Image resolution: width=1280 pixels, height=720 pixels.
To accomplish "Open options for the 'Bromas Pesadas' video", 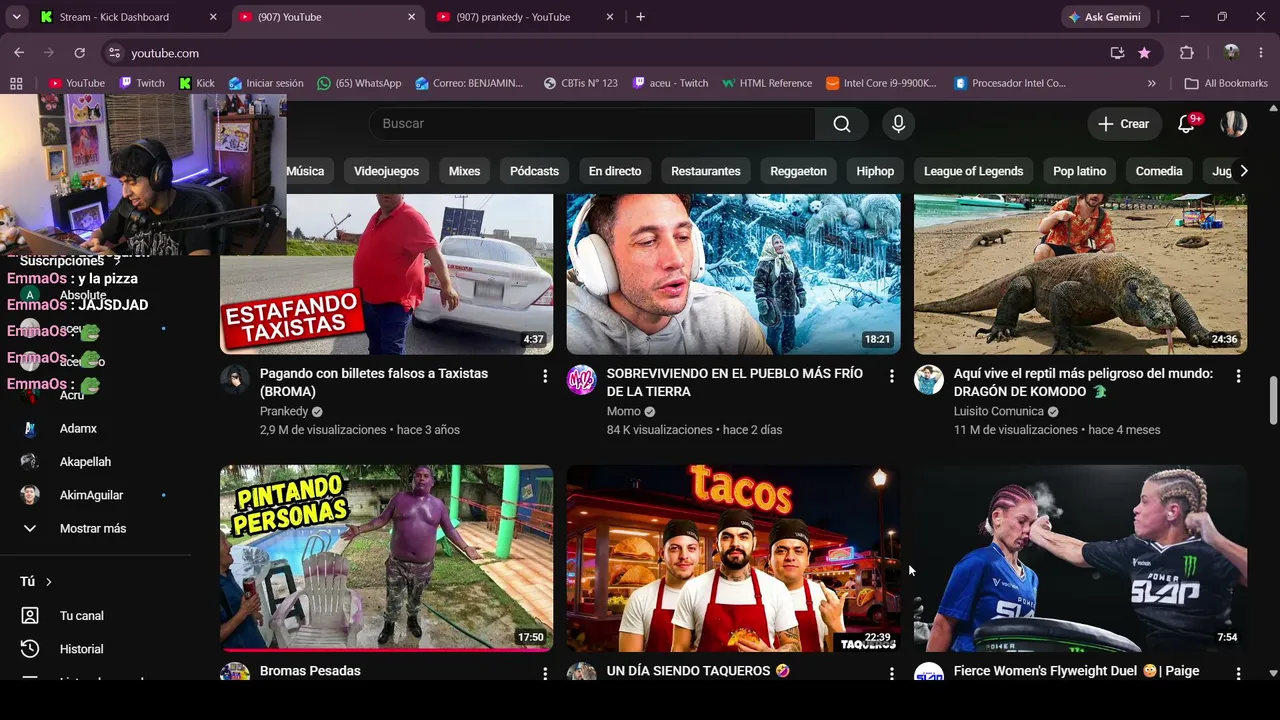I will 545,674.
